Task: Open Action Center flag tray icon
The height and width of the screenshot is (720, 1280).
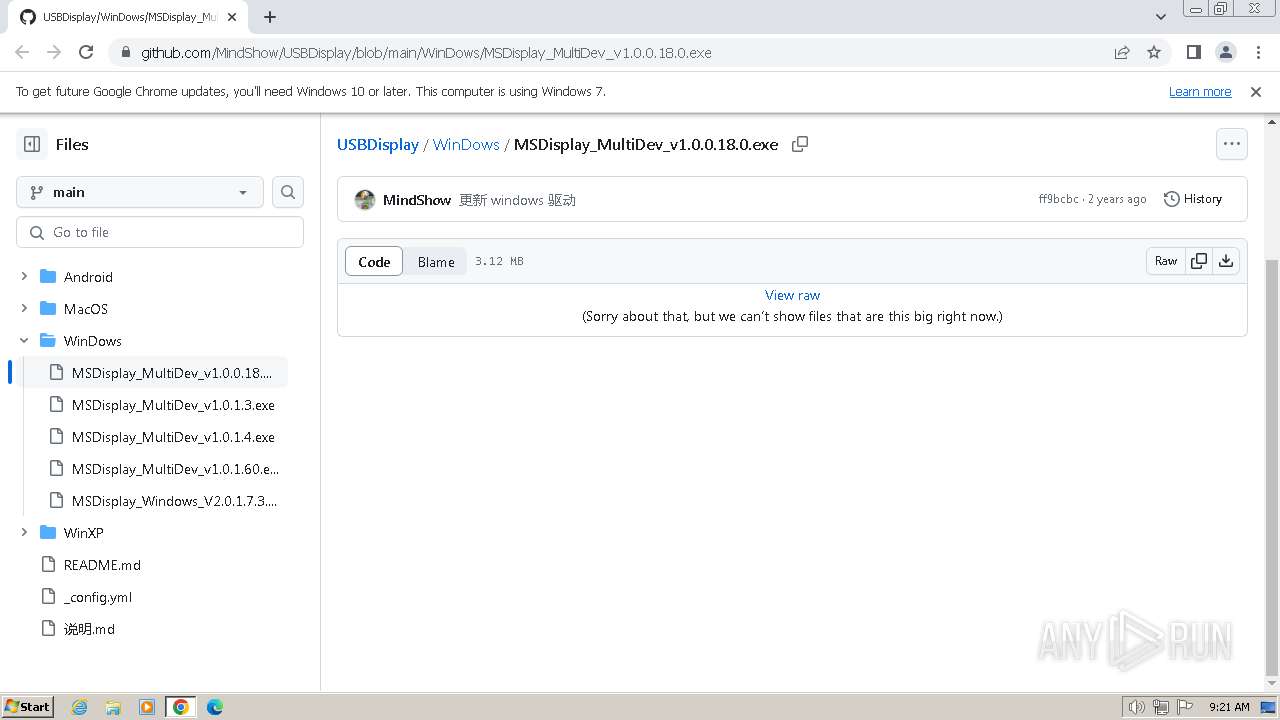Action: [x=1185, y=707]
